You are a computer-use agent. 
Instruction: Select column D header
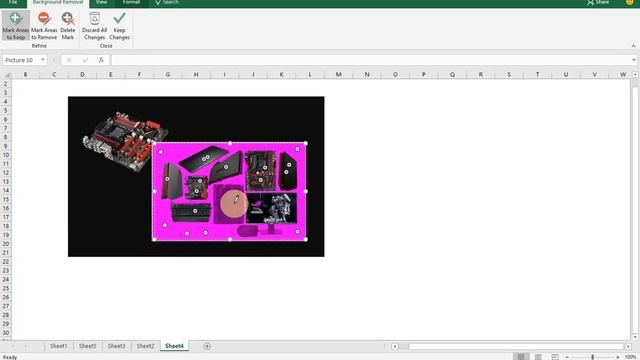pos(82,74)
